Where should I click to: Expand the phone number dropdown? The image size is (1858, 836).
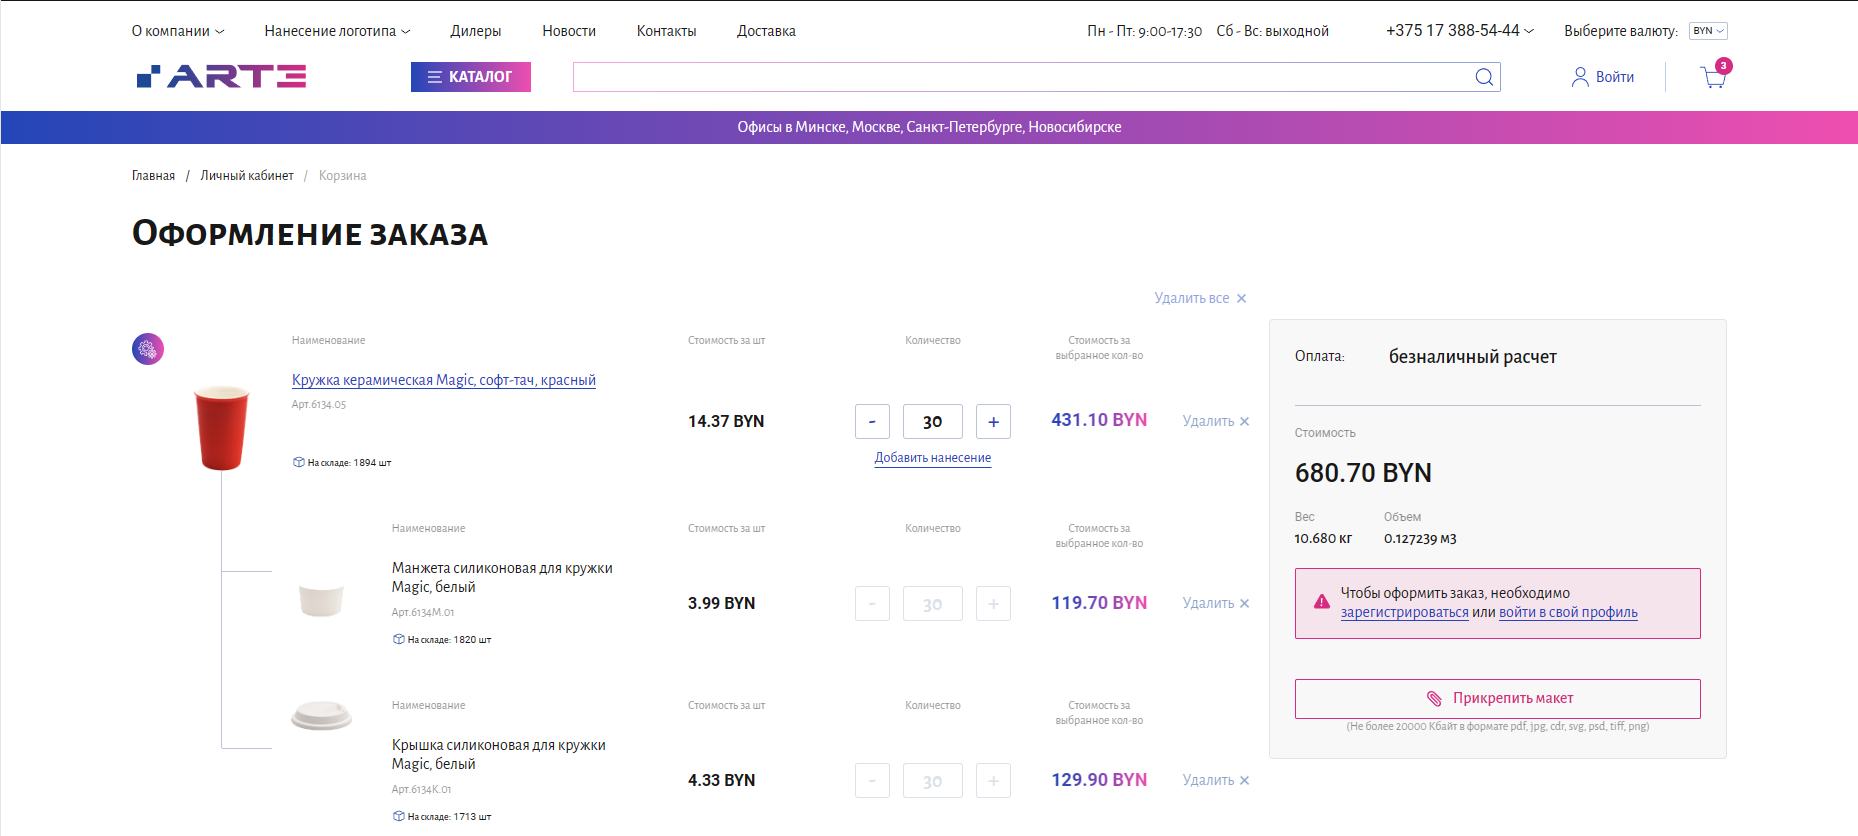click(x=1459, y=31)
